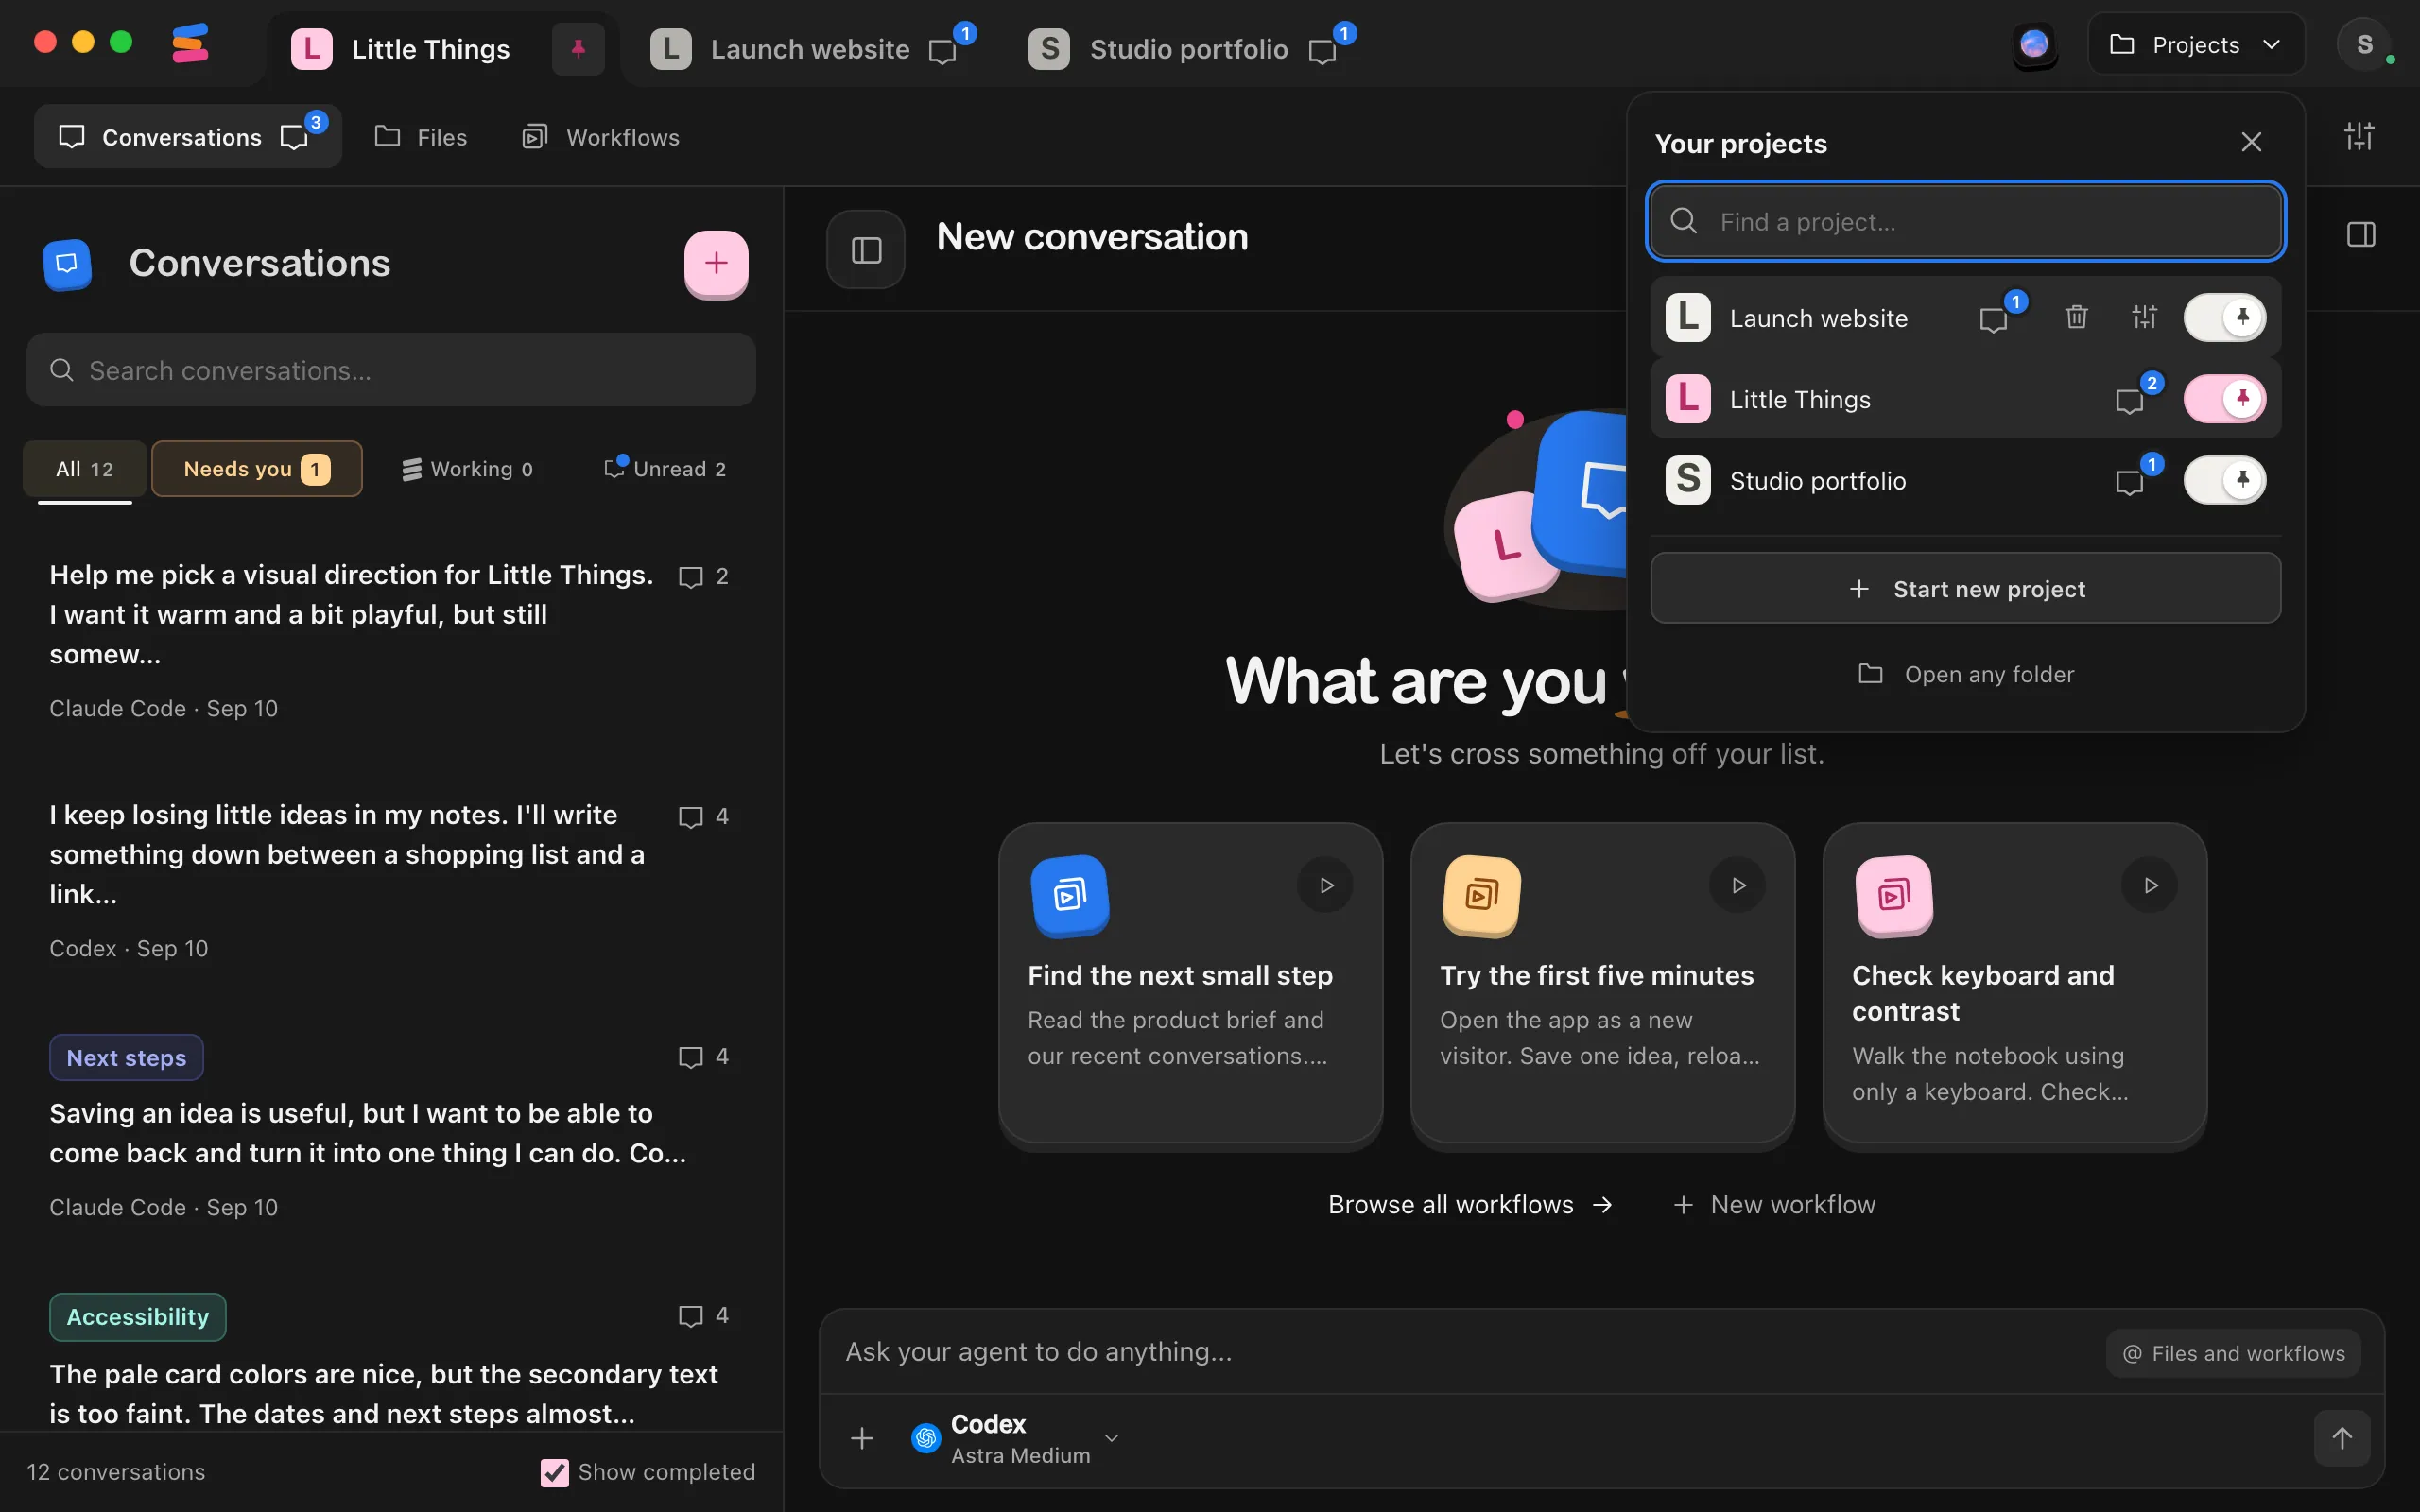Image resolution: width=2420 pixels, height=1512 pixels.
Task: Open Launch website project settings sliders icon
Action: pos(2144,317)
